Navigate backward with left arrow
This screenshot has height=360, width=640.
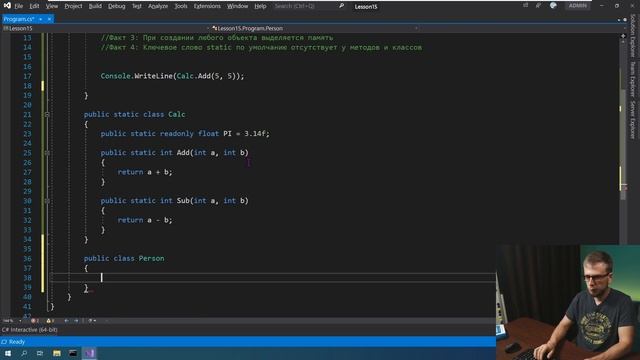(x=67, y=321)
